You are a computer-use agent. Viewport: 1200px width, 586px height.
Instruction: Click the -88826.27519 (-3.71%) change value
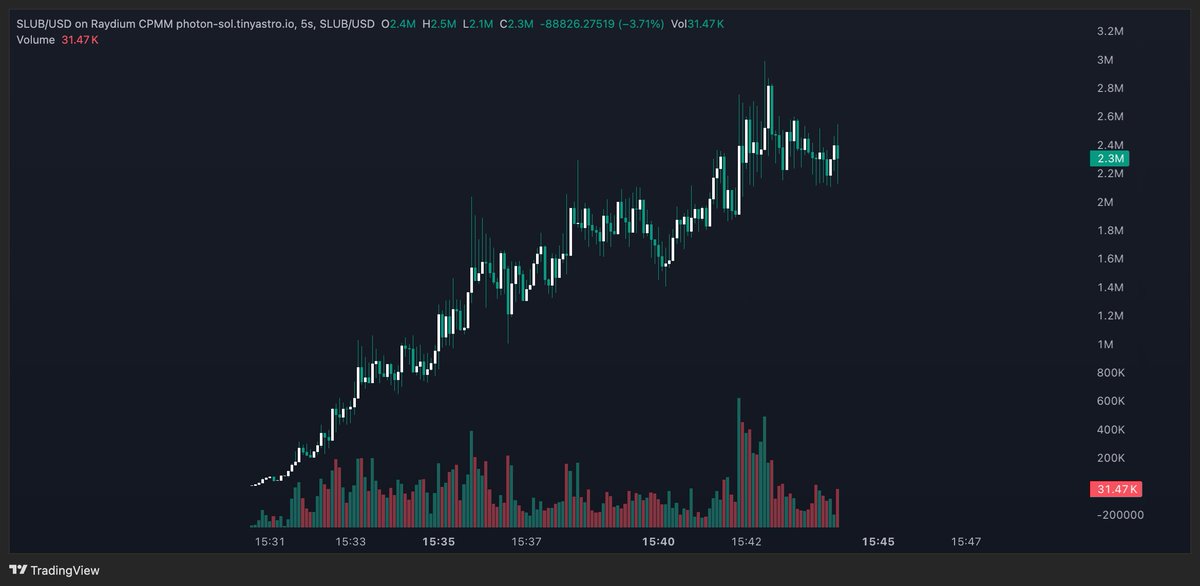tap(602, 22)
